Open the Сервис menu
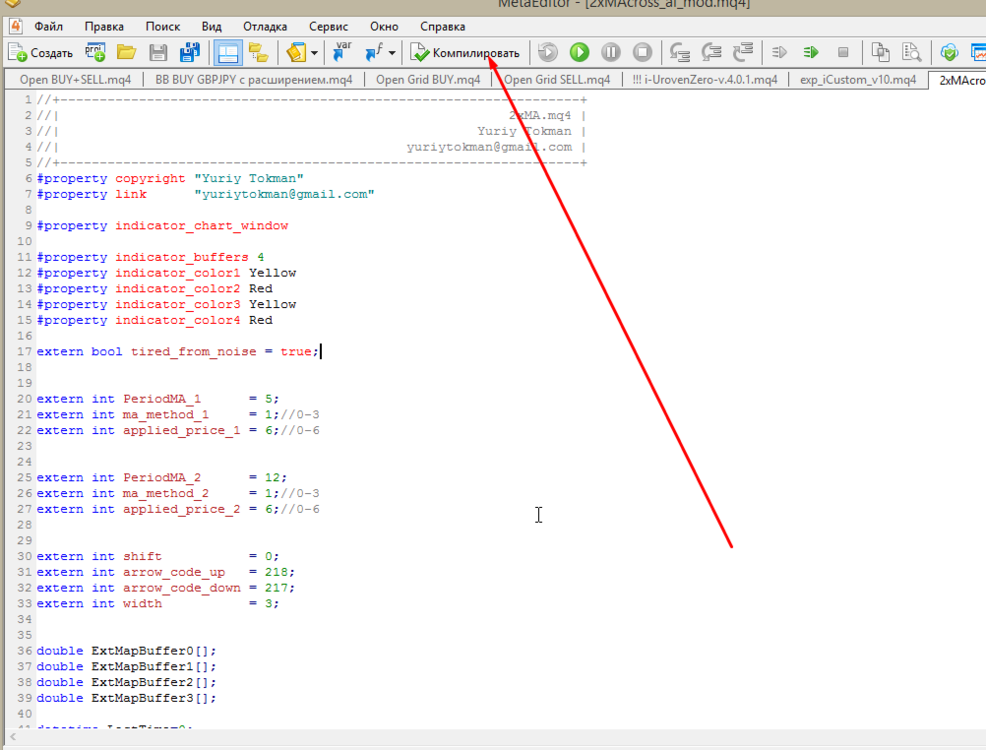The image size is (986, 750). (x=328, y=26)
